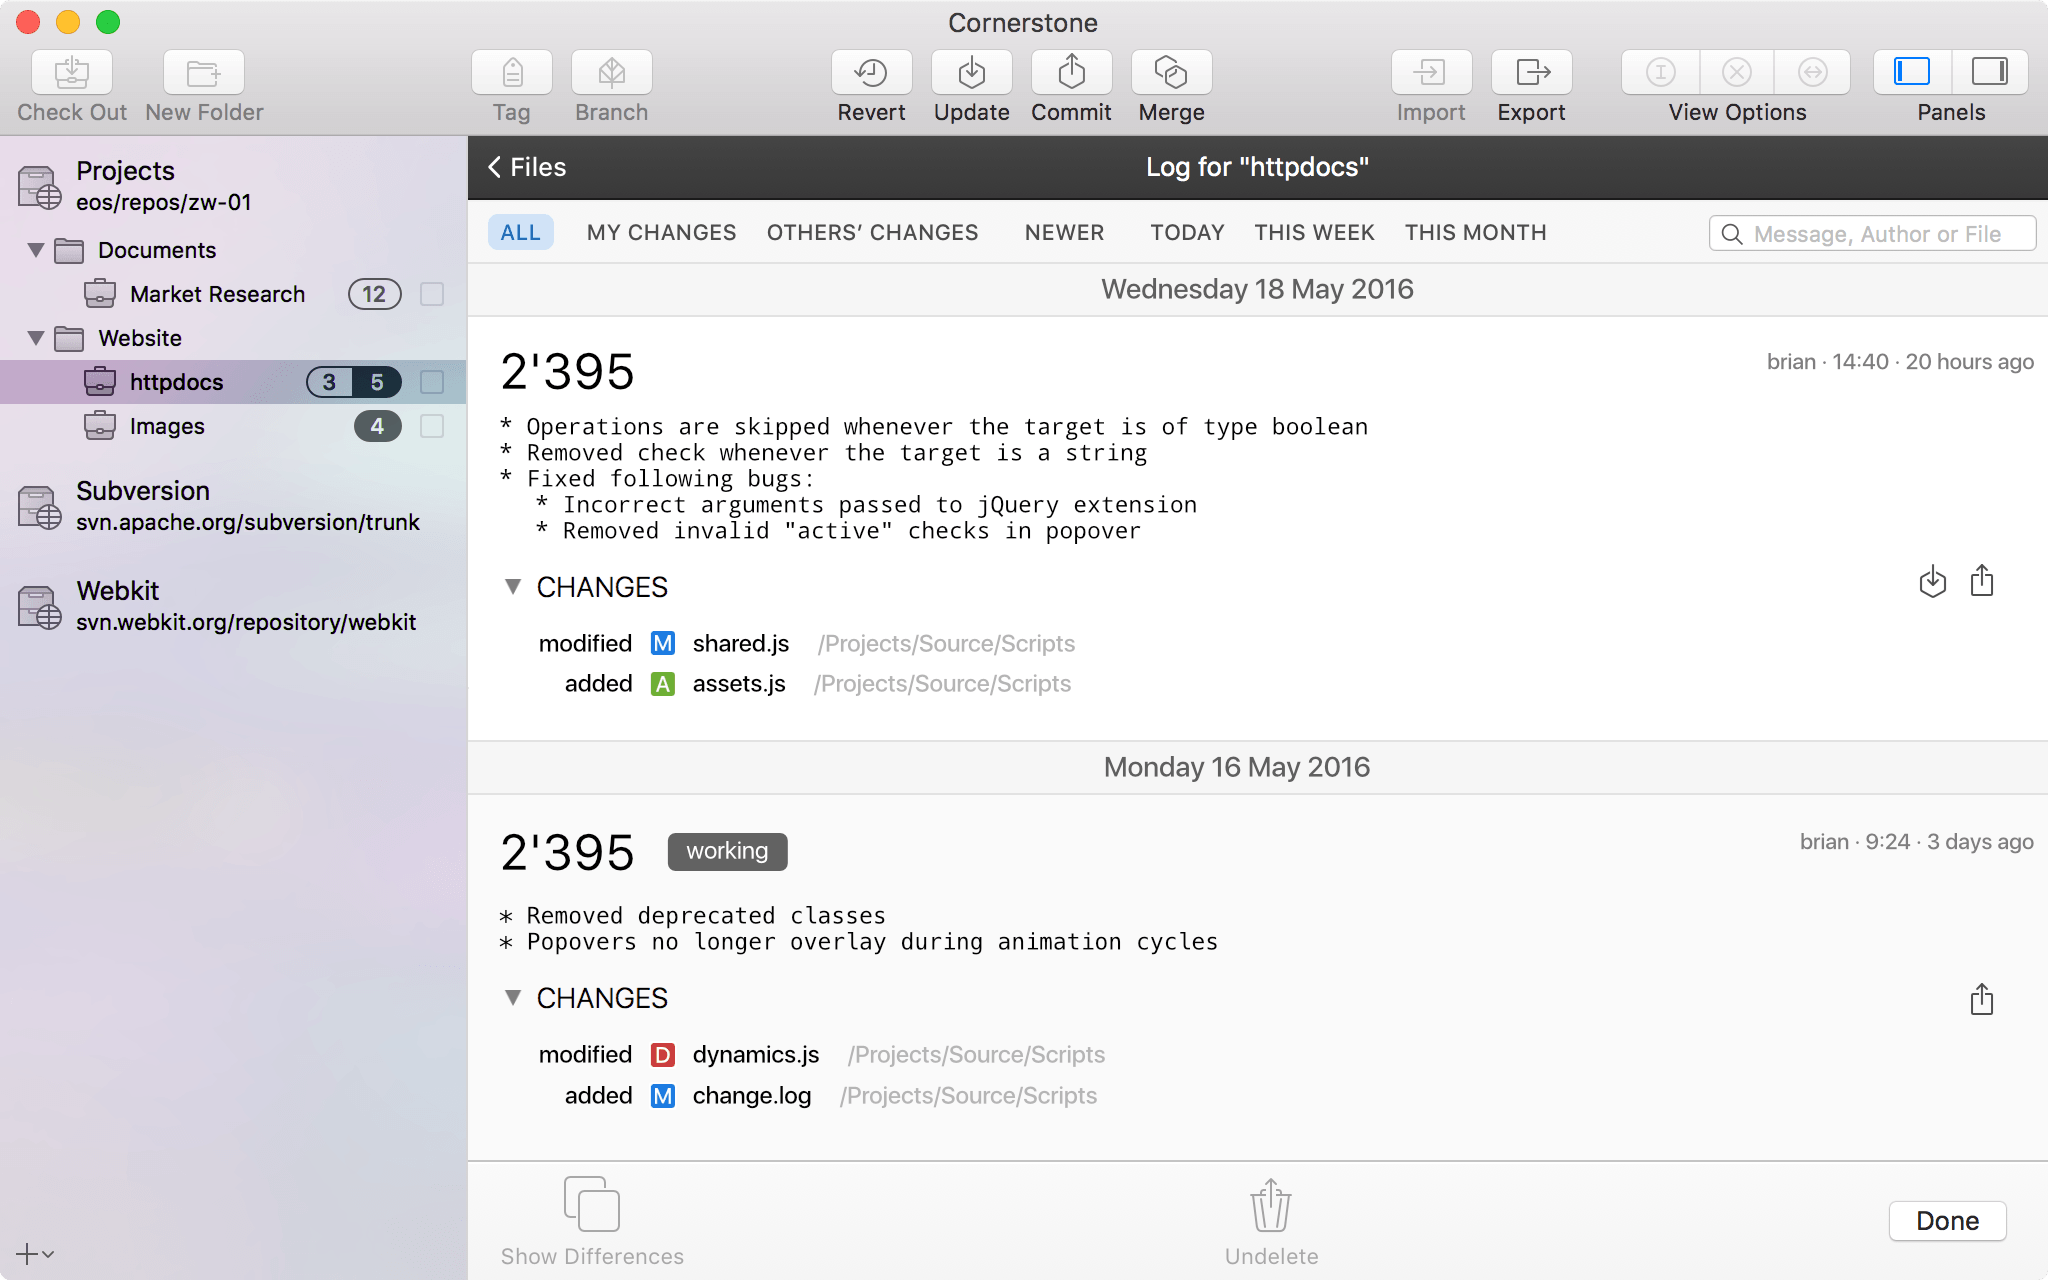Collapse the Website folder disclosure triangle
The width and height of the screenshot is (2048, 1280).
click(x=37, y=338)
